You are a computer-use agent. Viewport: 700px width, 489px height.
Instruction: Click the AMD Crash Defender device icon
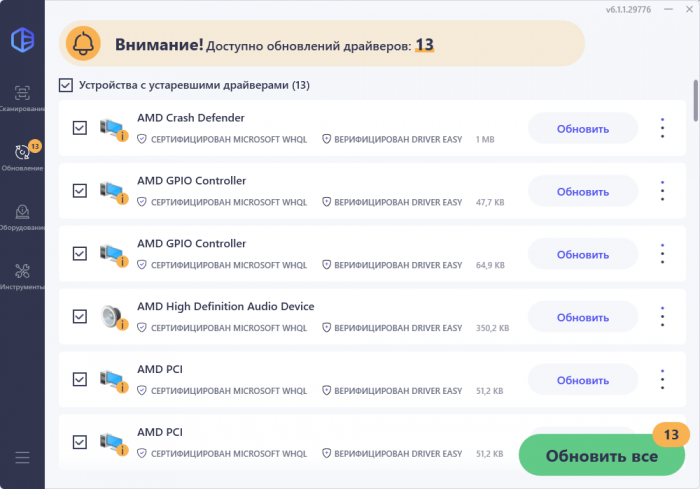113,128
